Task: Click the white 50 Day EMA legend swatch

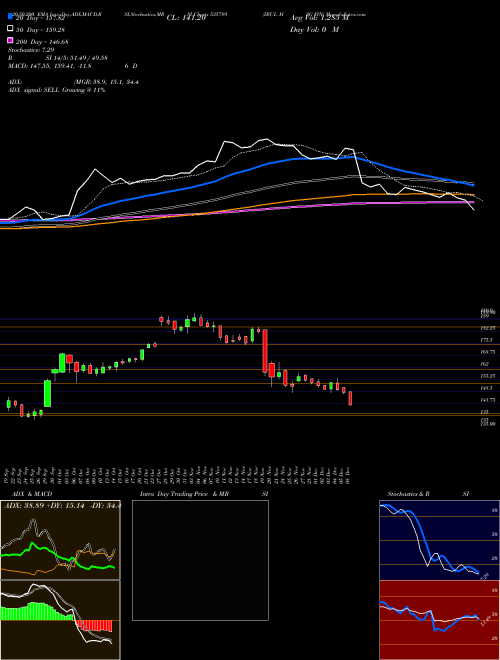Action: point(11,29)
